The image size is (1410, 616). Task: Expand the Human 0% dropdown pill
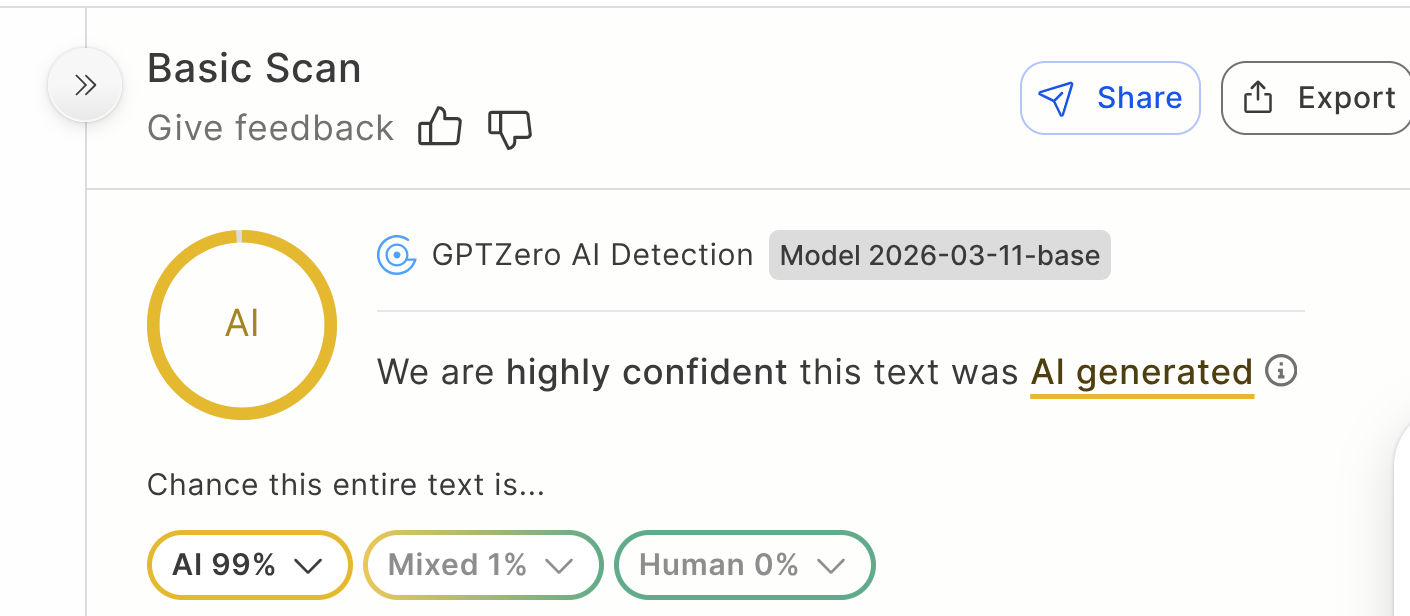tap(744, 565)
